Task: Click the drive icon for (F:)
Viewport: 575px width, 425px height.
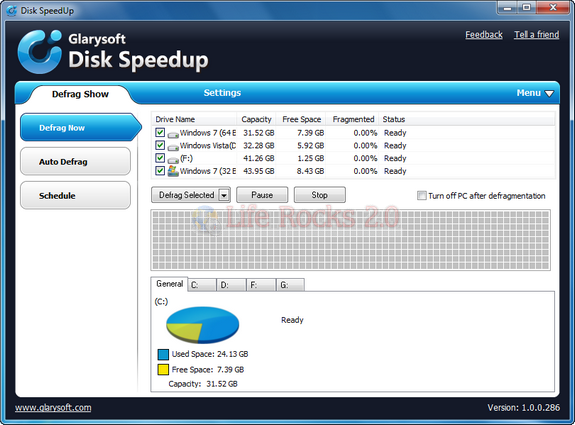Action: pyautogui.click(x=173, y=160)
